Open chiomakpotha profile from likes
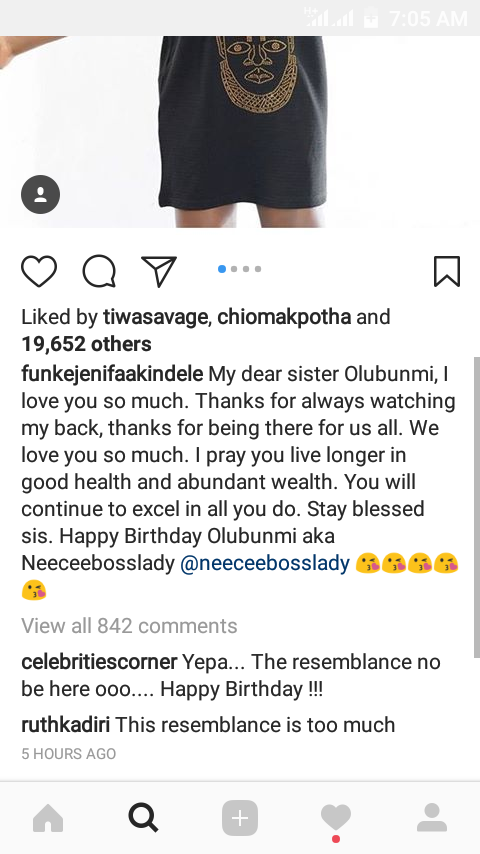Image resolution: width=480 pixels, height=854 pixels. point(284,317)
